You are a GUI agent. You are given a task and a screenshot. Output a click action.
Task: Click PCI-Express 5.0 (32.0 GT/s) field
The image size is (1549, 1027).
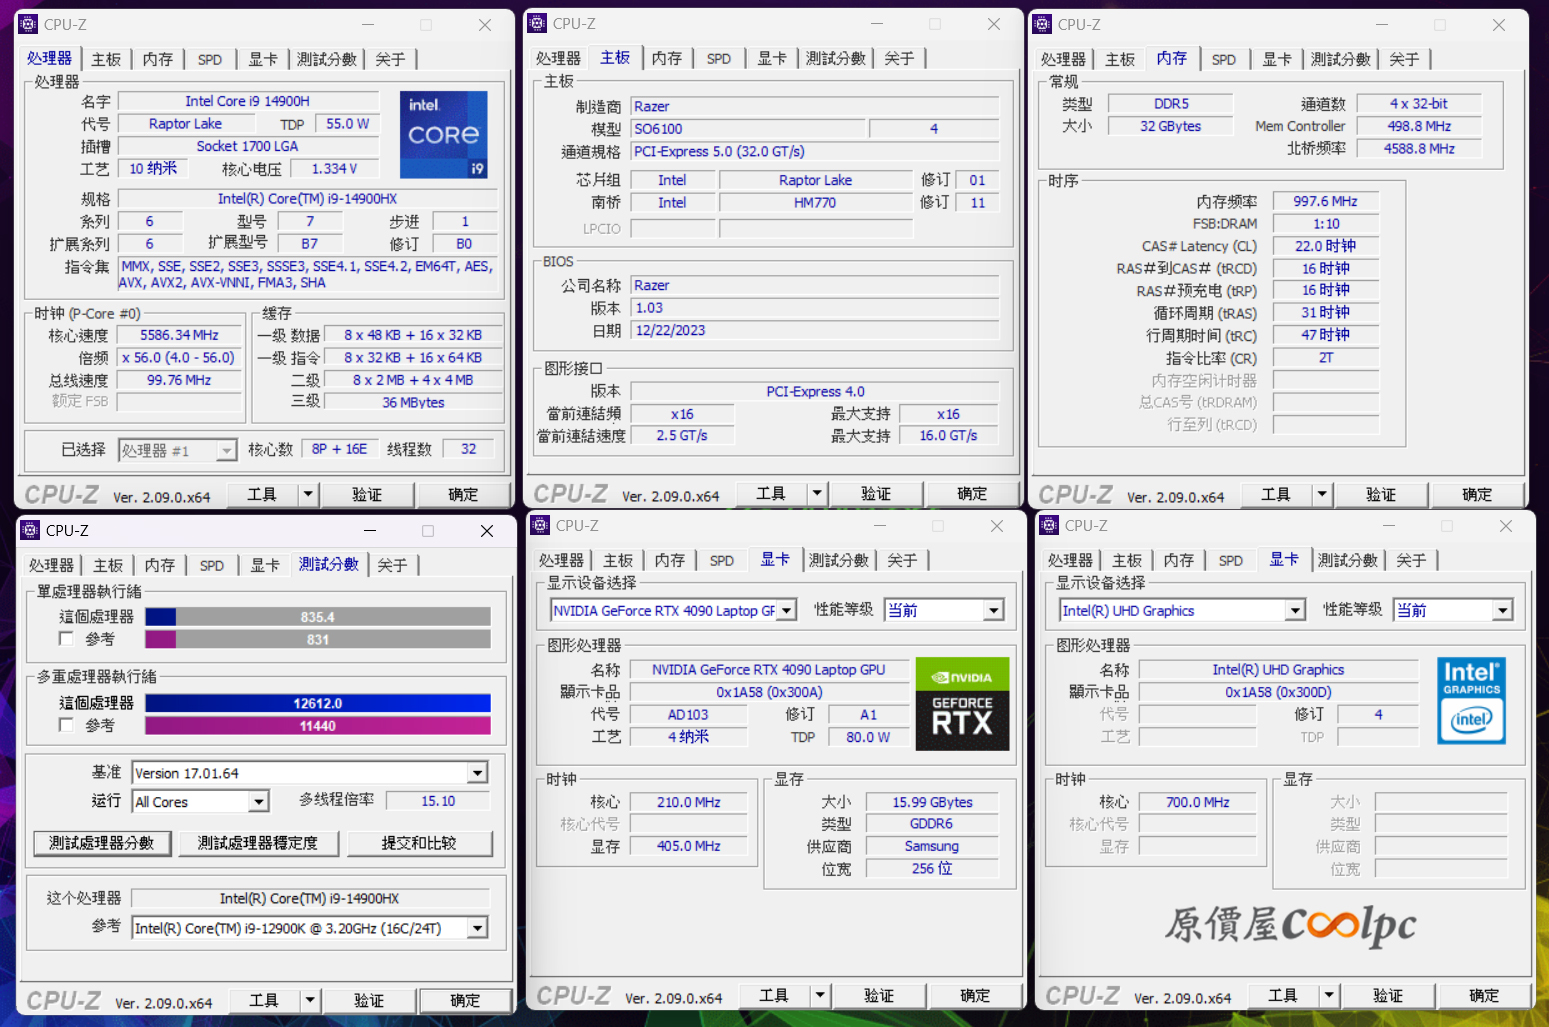(x=815, y=152)
